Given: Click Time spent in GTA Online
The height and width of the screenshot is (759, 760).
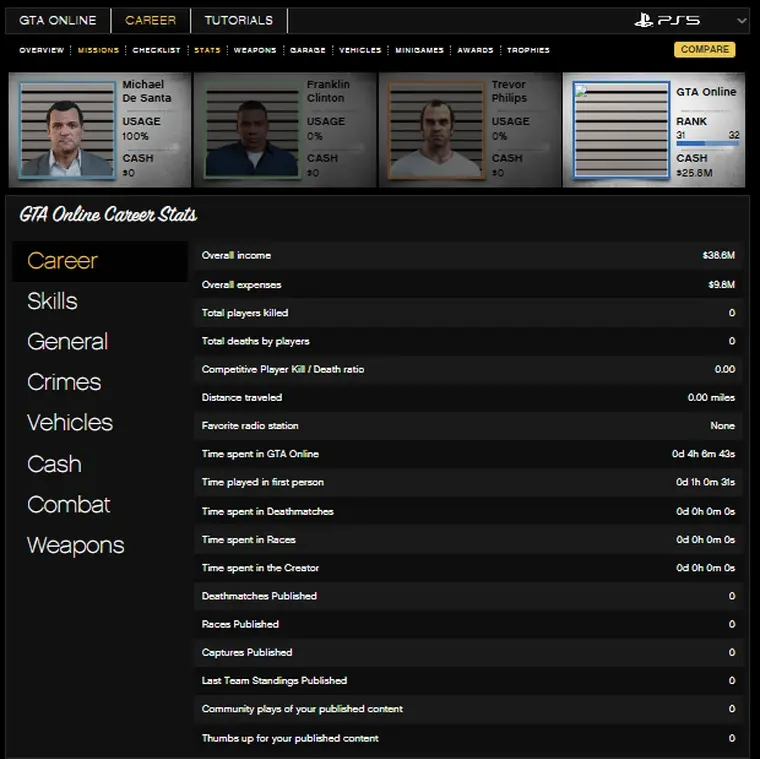Looking at the screenshot, I should (x=468, y=454).
